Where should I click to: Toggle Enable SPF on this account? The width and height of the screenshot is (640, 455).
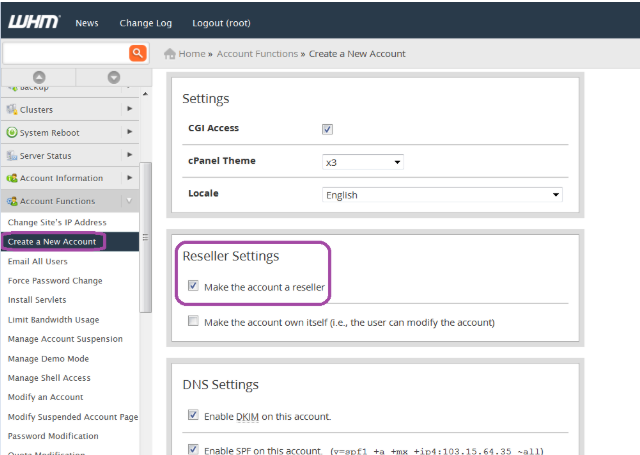(x=193, y=449)
